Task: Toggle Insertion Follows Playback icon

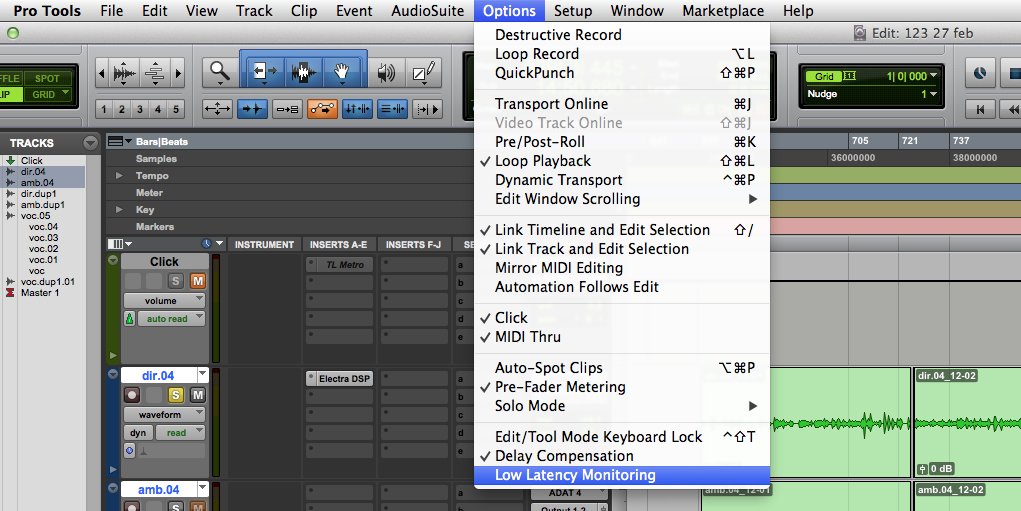Action: 427,109
